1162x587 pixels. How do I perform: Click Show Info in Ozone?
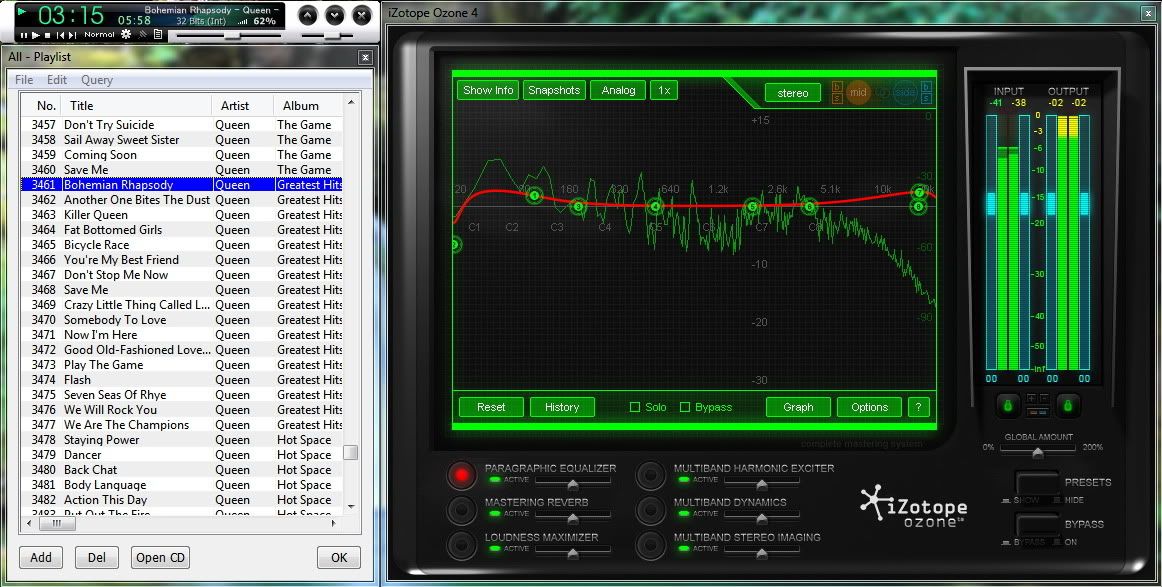(488, 90)
